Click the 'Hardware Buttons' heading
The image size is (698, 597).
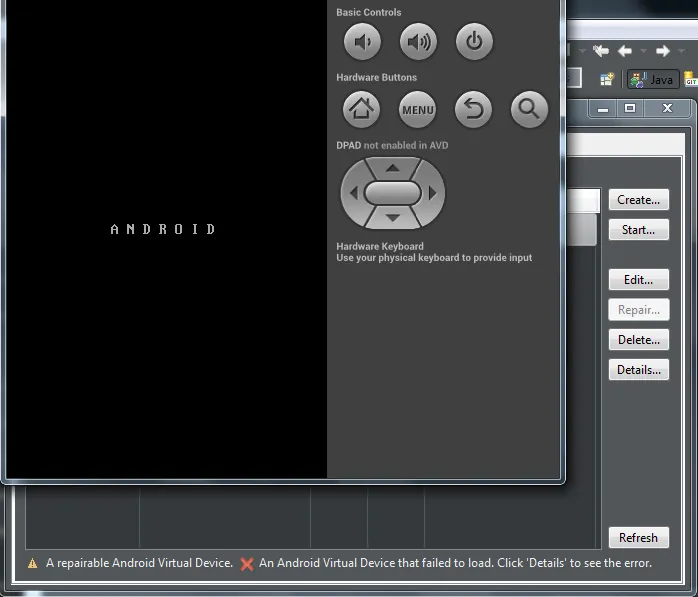pos(376,77)
